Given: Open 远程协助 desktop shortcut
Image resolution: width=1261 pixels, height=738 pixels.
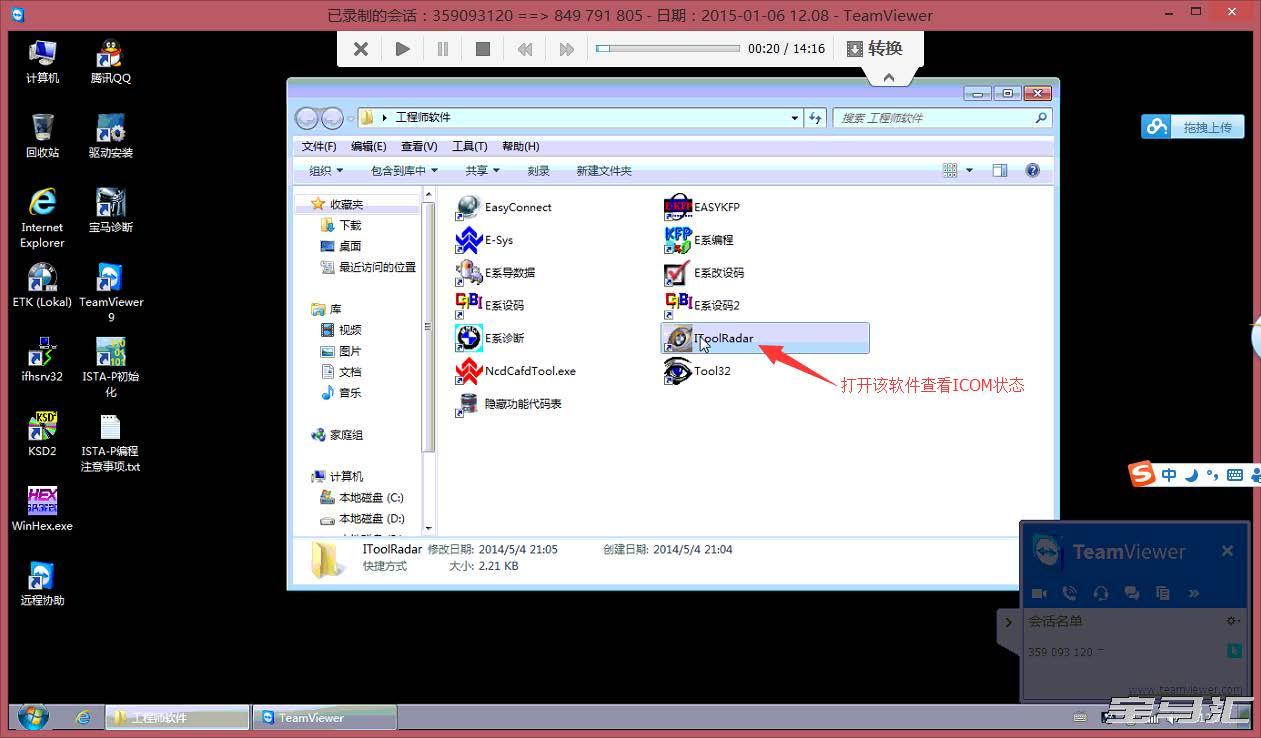Looking at the screenshot, I should click(42, 585).
